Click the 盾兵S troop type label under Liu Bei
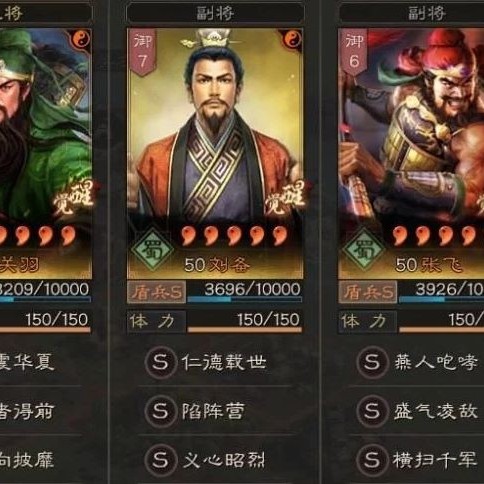This screenshot has height=484, width=484. (156, 292)
